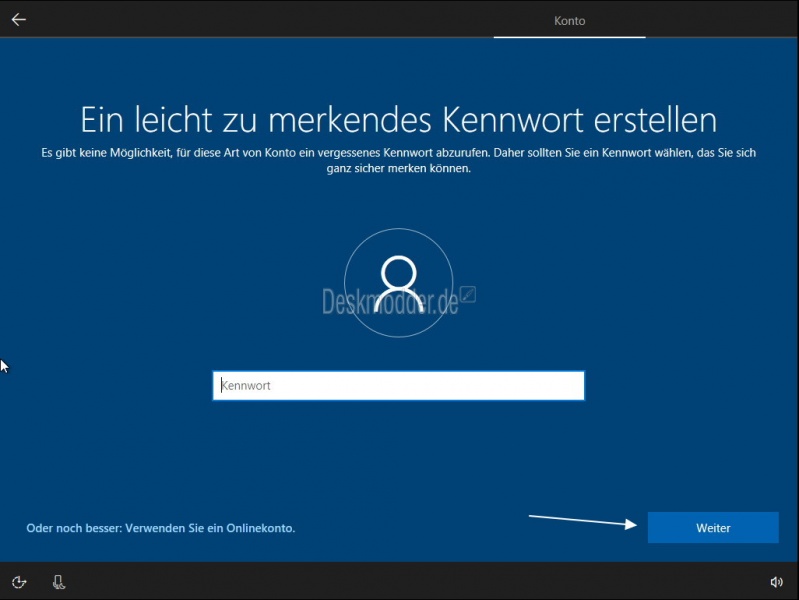Click the microphone icon in bottom bar
799x600 pixels.
pos(59,582)
